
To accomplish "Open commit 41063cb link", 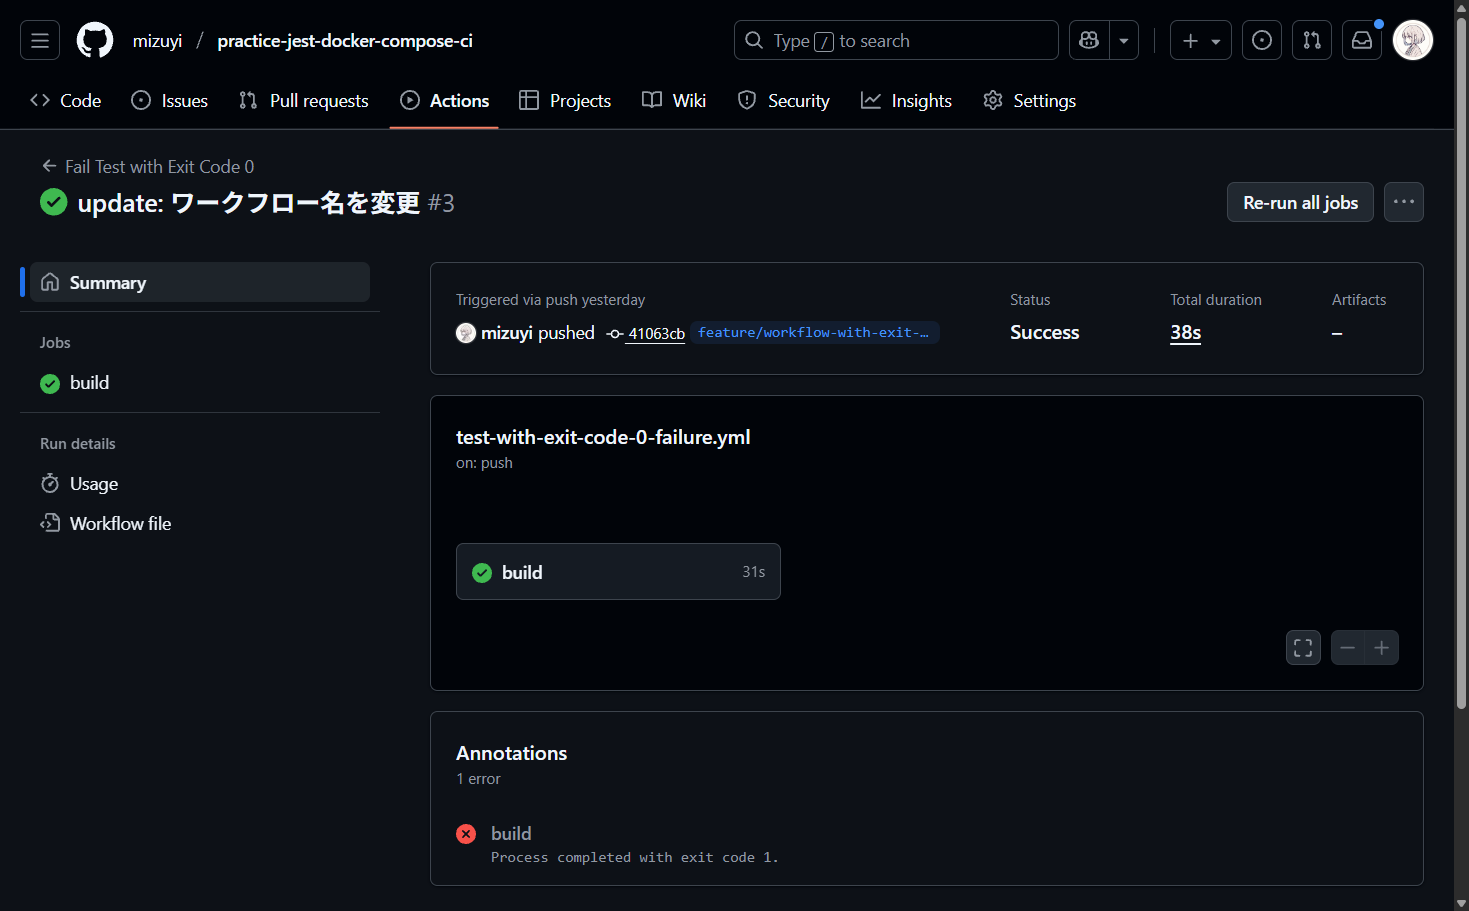I will (x=655, y=334).
